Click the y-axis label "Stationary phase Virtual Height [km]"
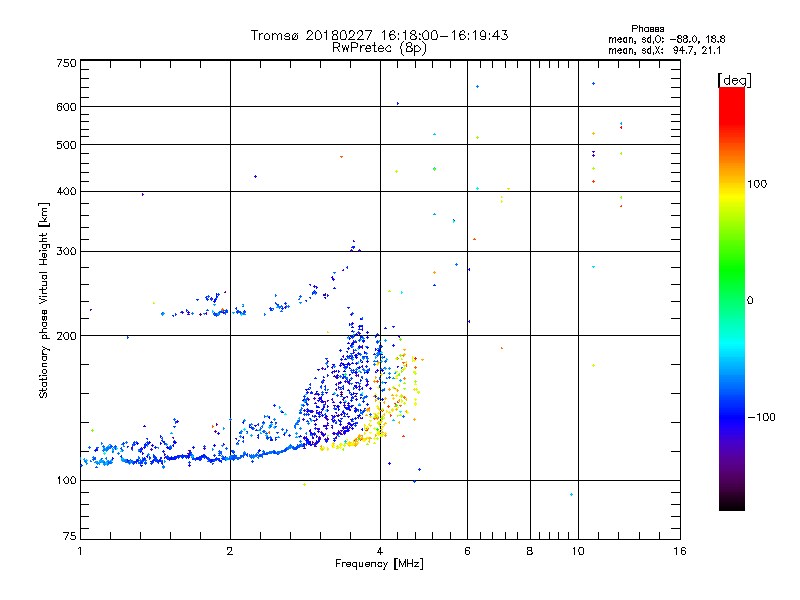The image size is (800, 600). (x=43, y=301)
